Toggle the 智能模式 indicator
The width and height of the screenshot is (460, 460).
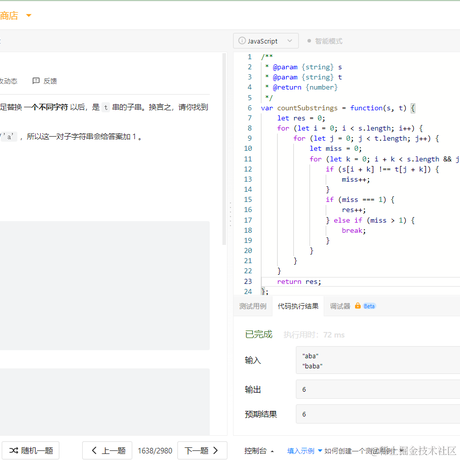pos(325,41)
